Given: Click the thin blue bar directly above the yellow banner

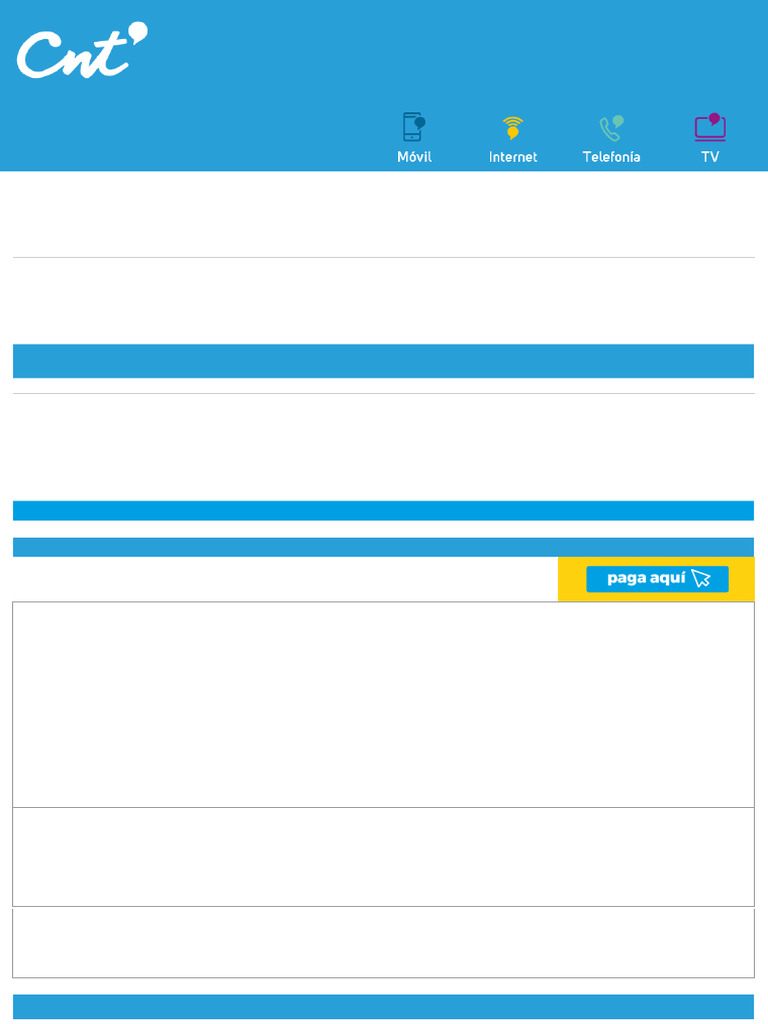Looking at the screenshot, I should [x=383, y=547].
